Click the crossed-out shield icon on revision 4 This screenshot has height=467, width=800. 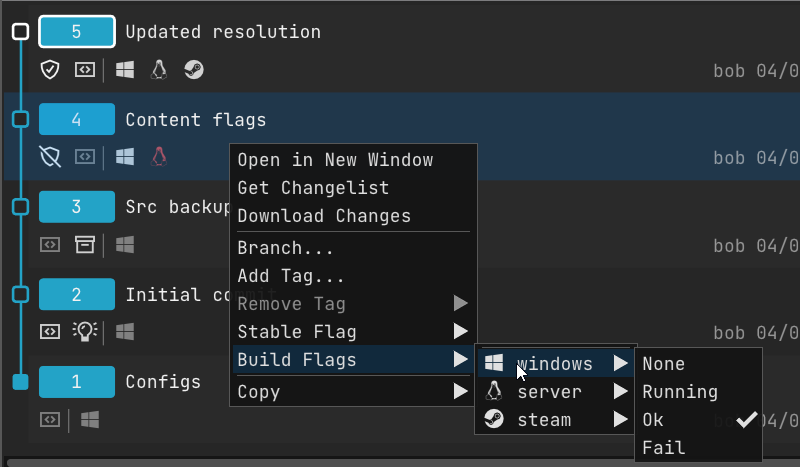coord(50,157)
